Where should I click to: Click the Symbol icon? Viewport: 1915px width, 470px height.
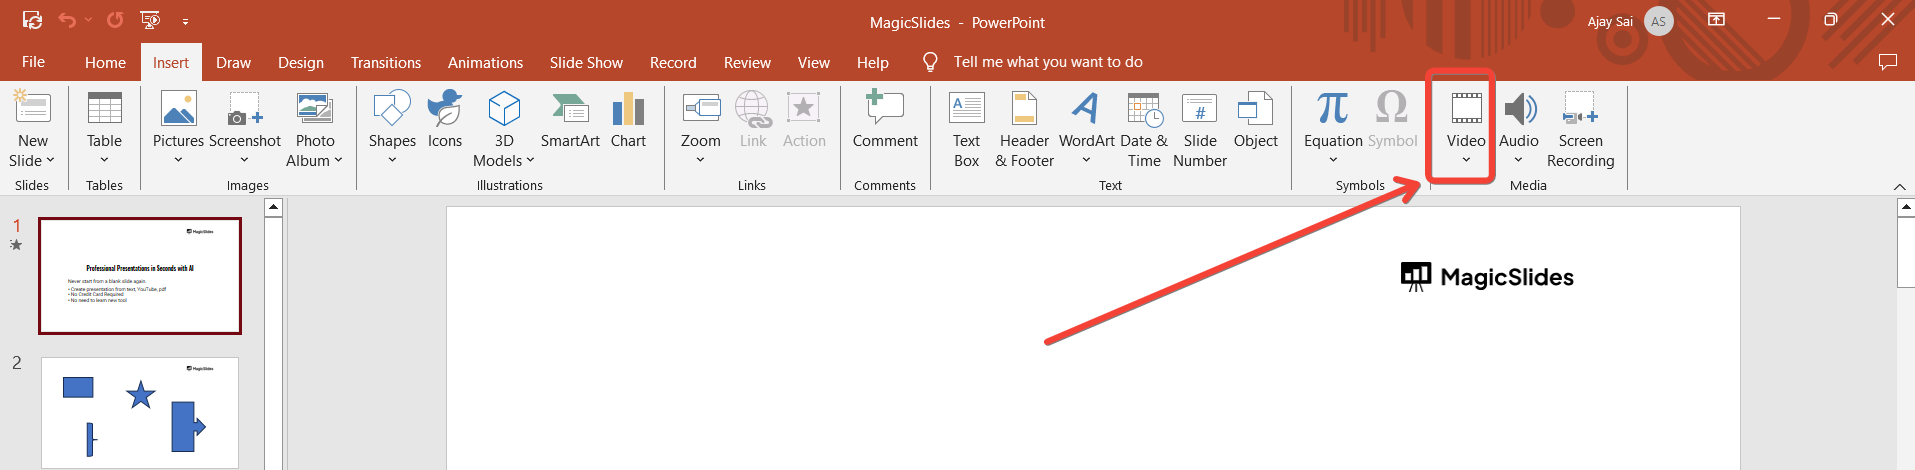[x=1391, y=107]
